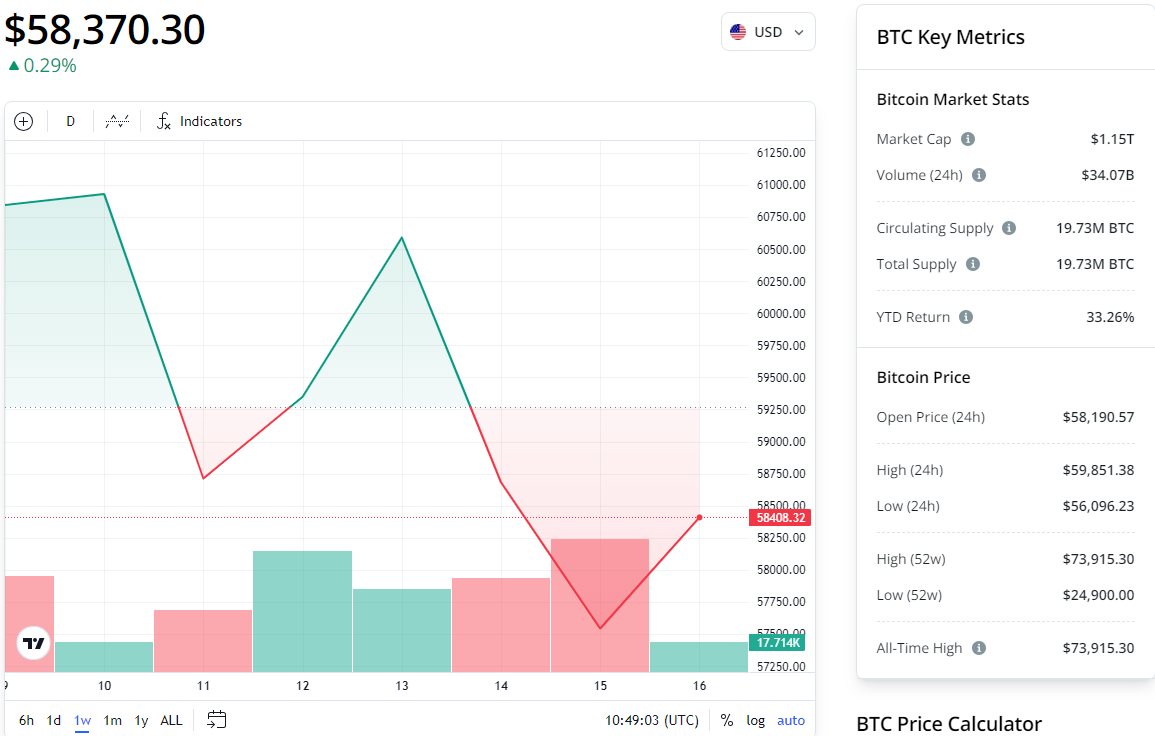Click the red 58408.32 price label

click(778, 518)
